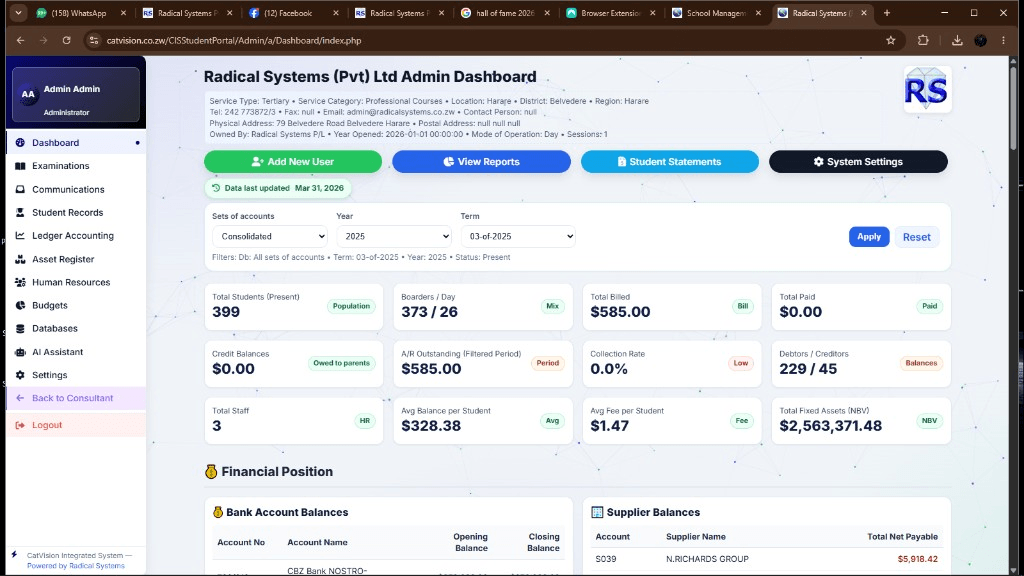The height and width of the screenshot is (576, 1024).
Task: Click the Mix badge on Boarders/Day
Action: [552, 306]
